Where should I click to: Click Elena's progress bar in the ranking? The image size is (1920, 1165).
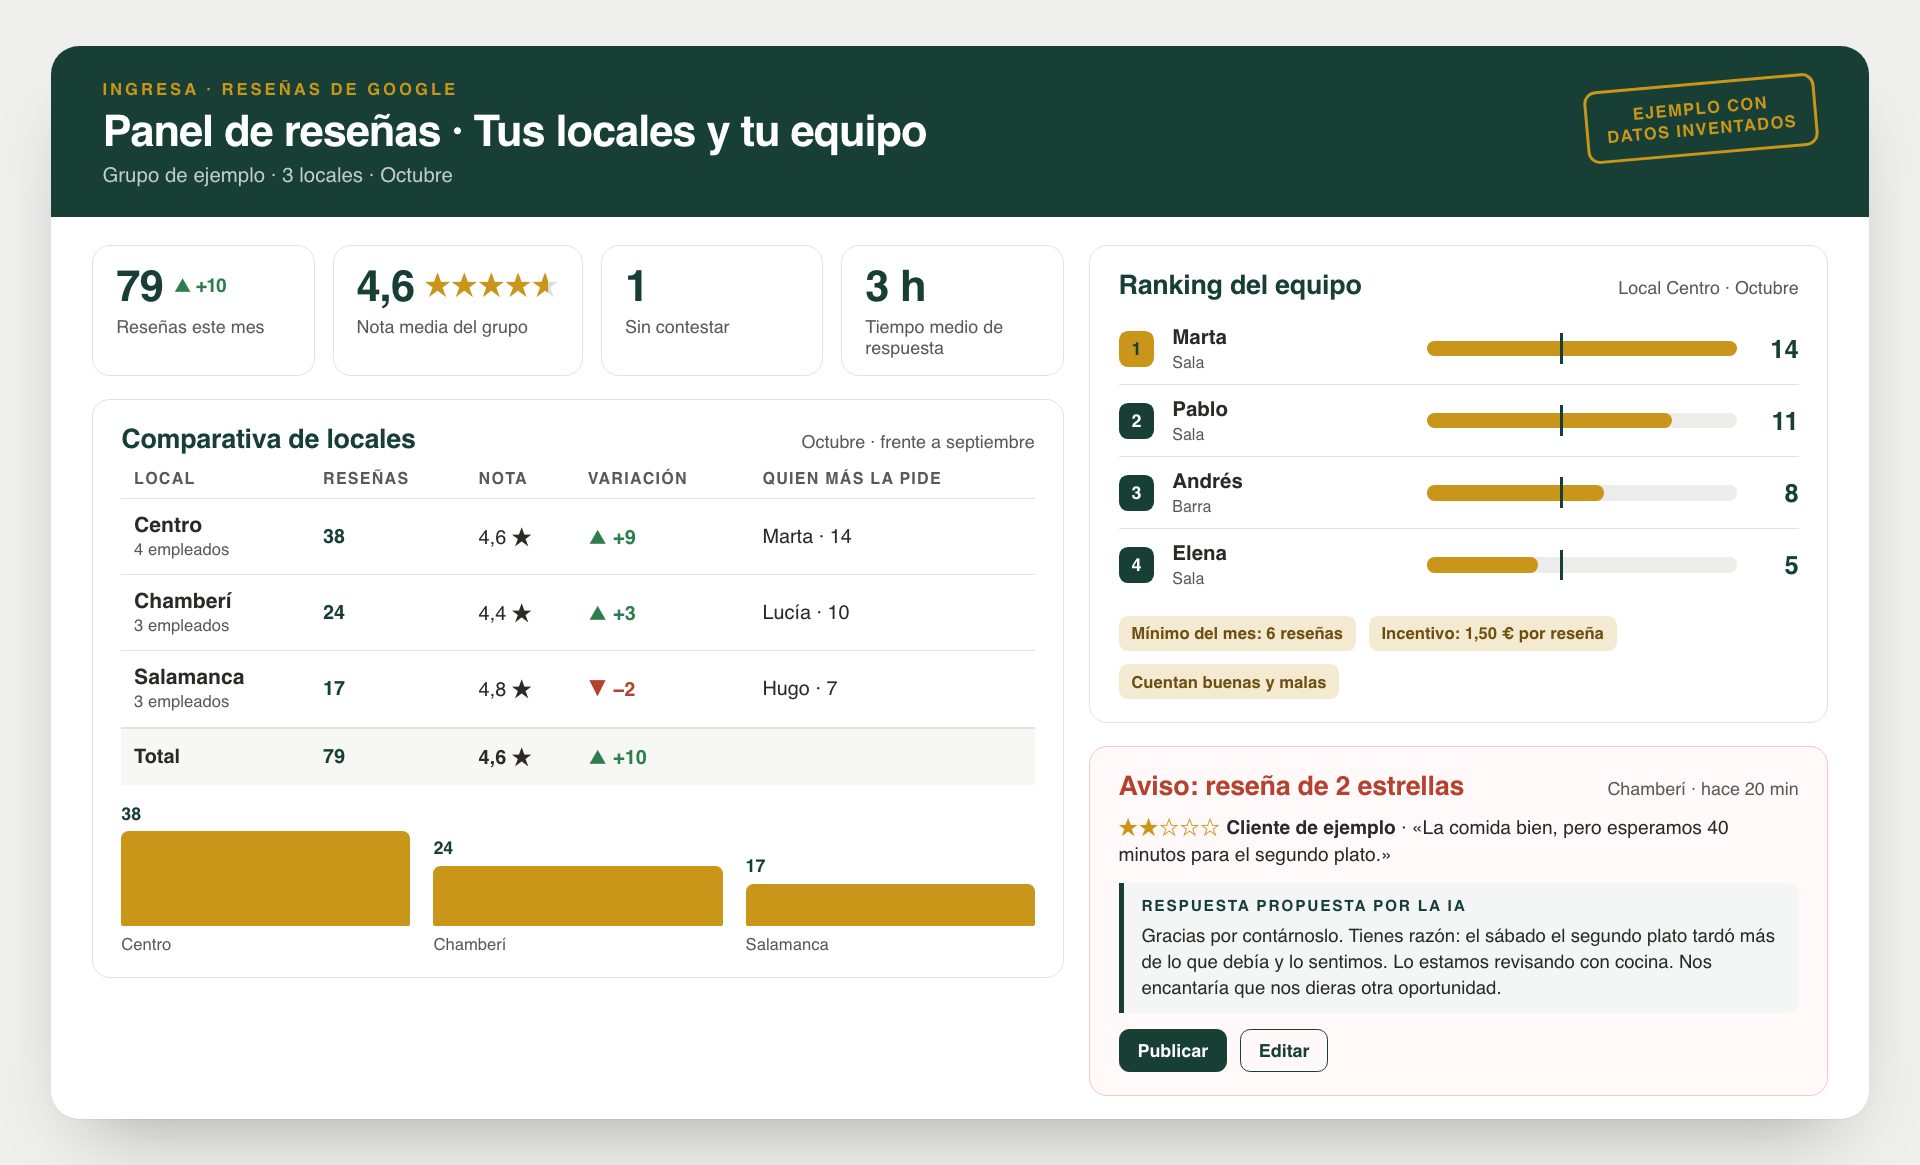[1581, 565]
